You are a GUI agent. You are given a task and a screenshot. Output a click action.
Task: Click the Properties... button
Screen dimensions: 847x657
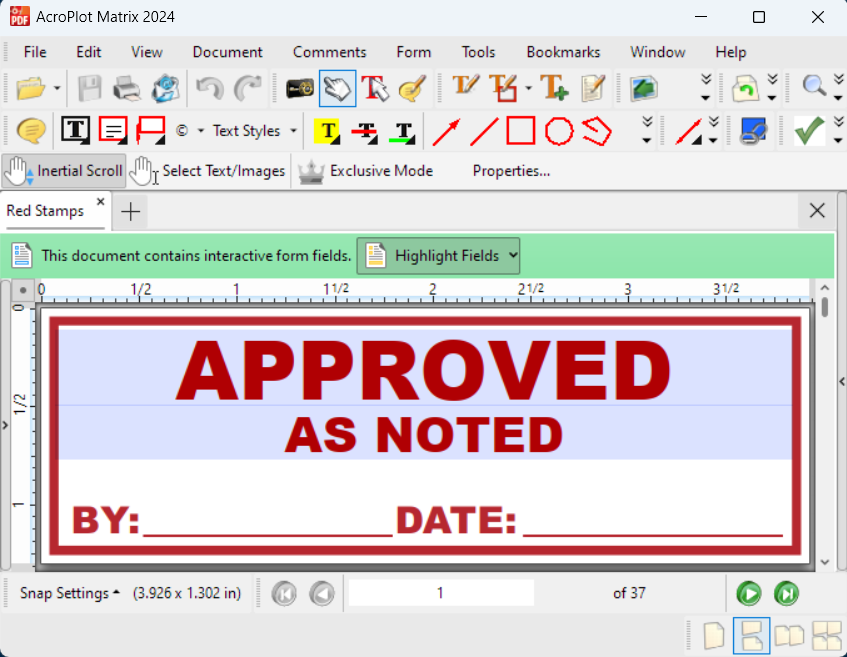[x=511, y=171]
